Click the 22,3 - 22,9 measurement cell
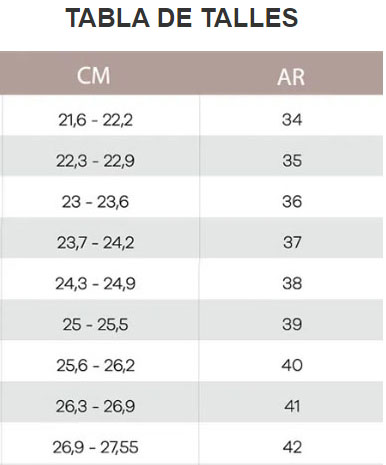This screenshot has width=386, height=465. pos(100,156)
